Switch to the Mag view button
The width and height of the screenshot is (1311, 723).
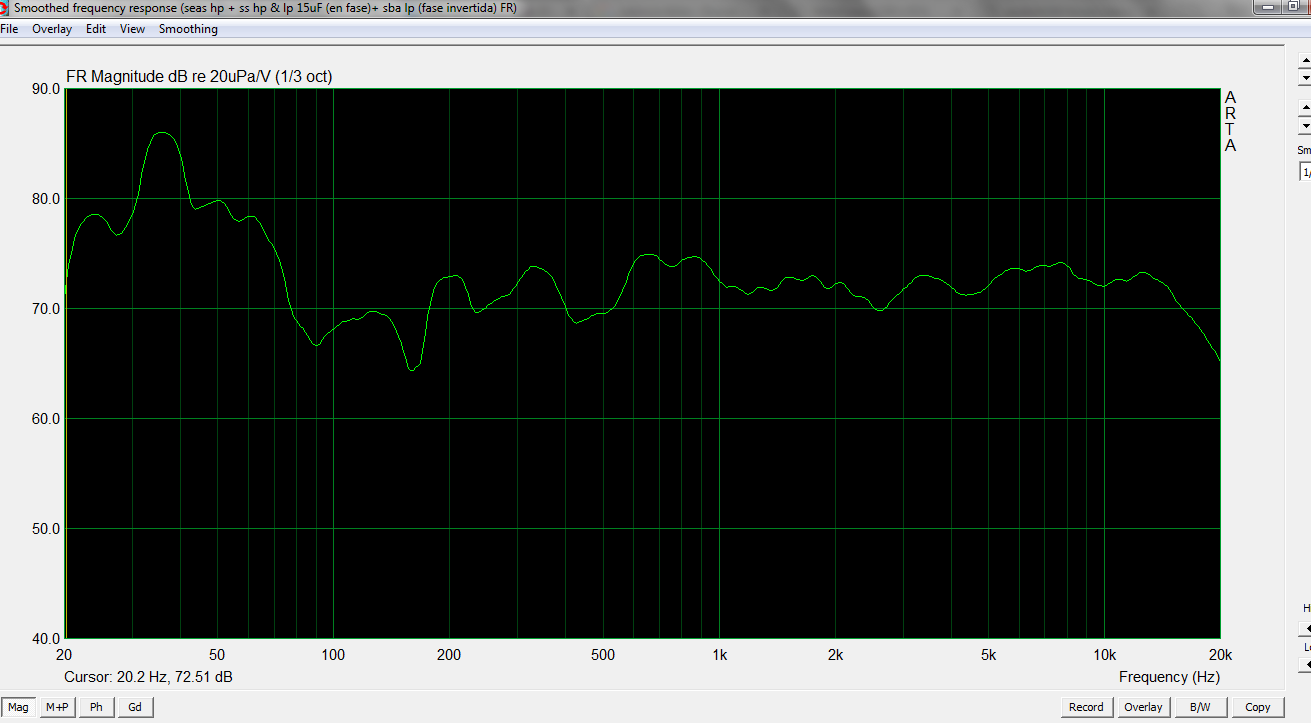coord(19,707)
